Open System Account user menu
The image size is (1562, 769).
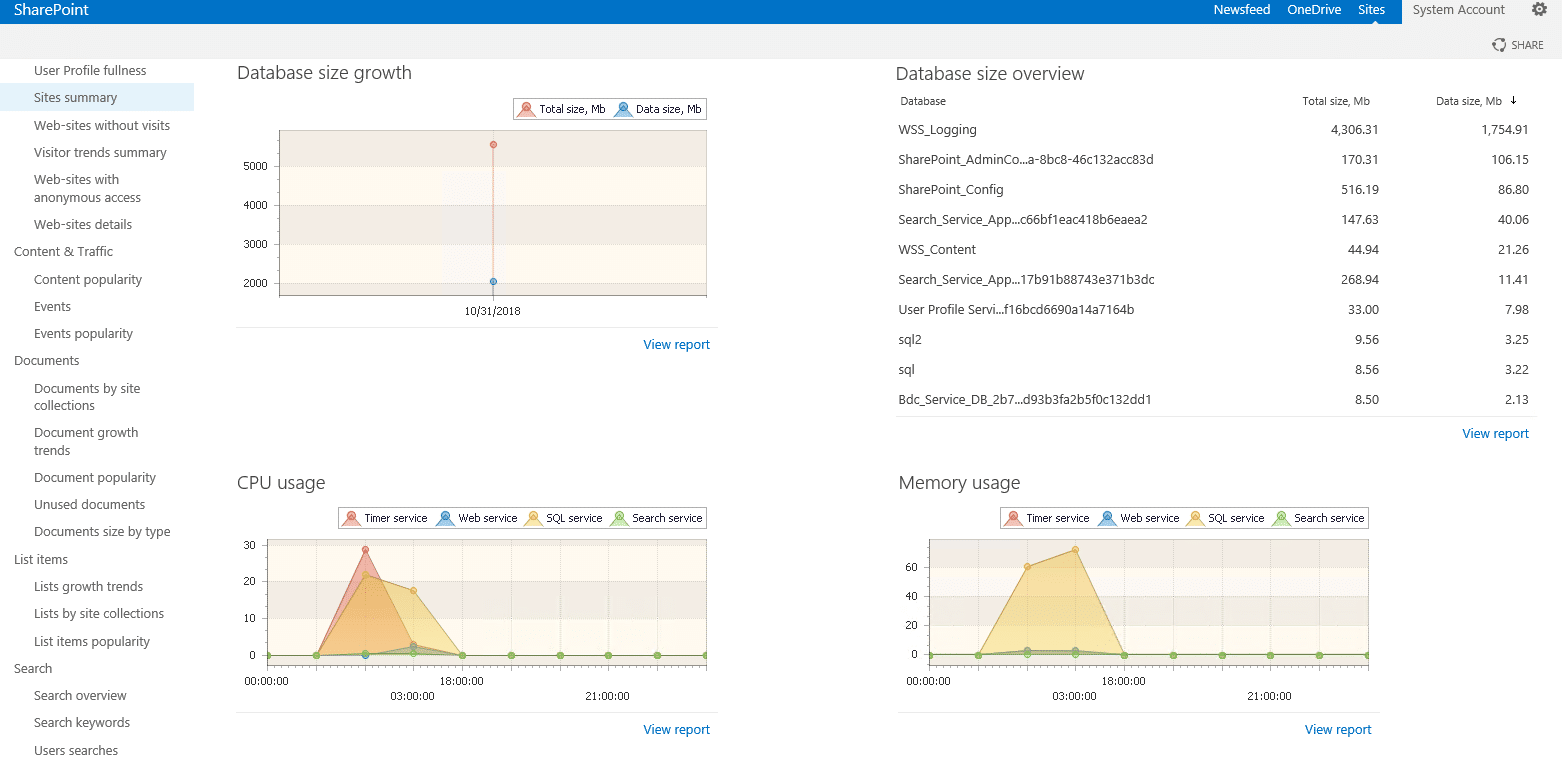pos(1458,10)
